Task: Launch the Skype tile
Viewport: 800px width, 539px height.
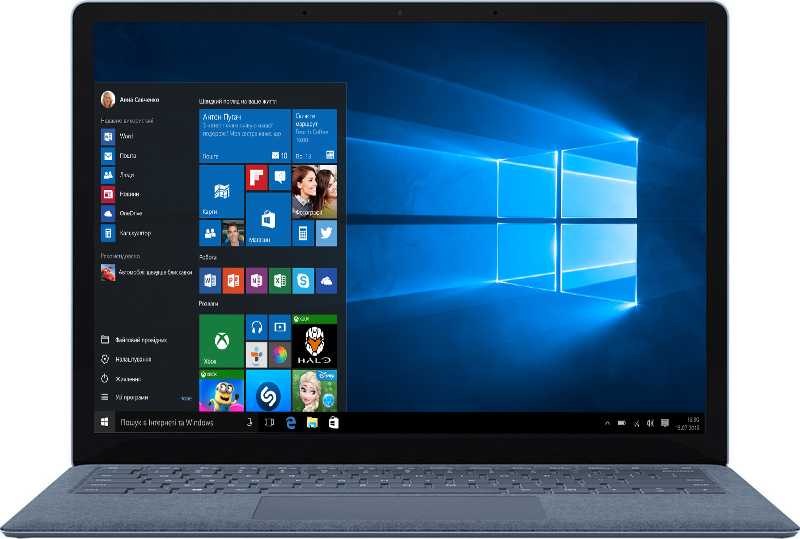Action: pyautogui.click(x=303, y=281)
